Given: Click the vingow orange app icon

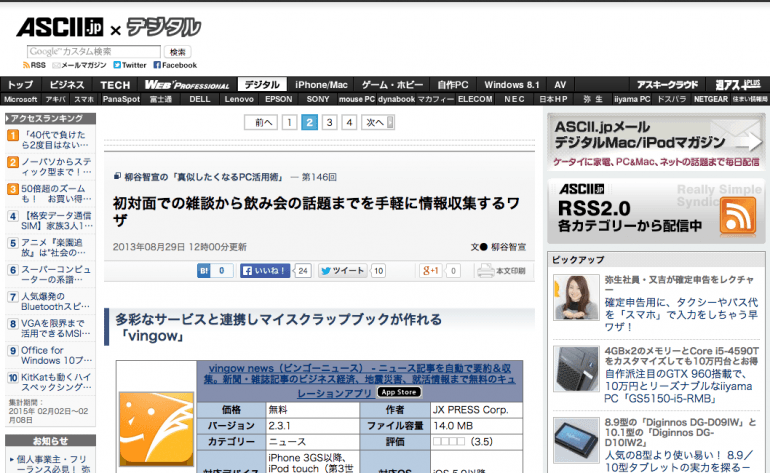Looking at the screenshot, I should (157, 428).
